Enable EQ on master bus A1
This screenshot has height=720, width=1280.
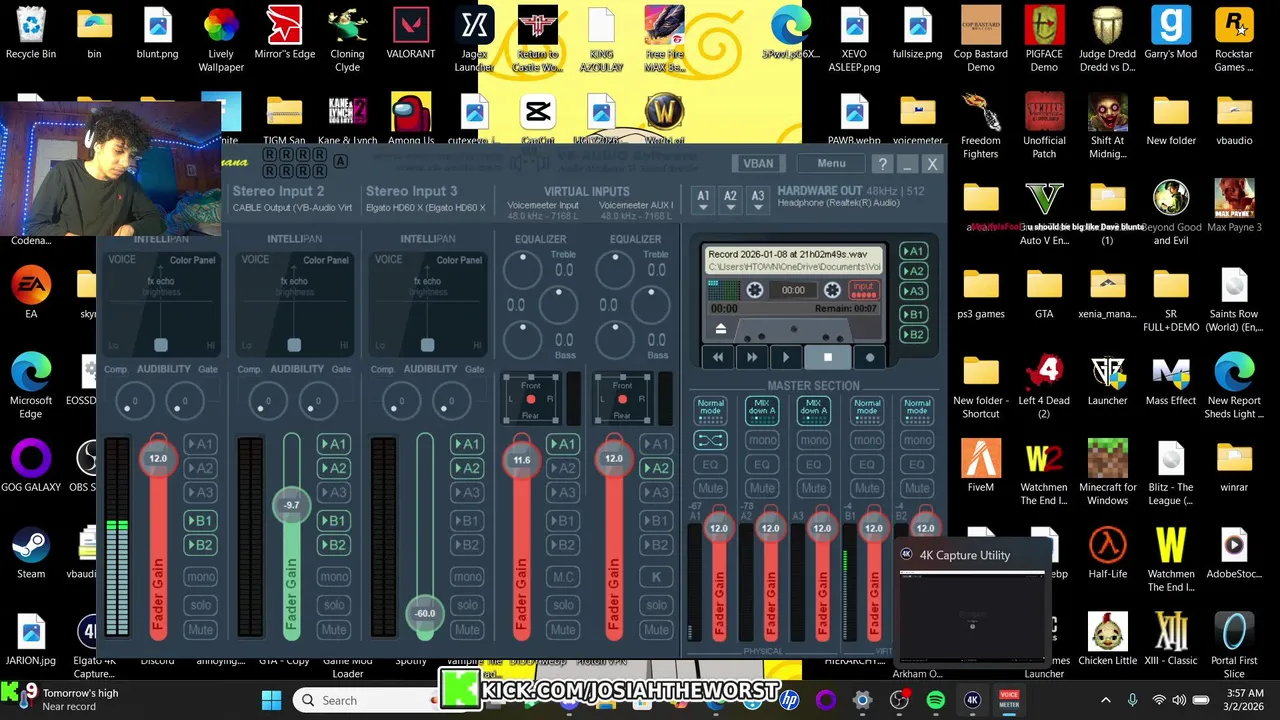pyautogui.click(x=710, y=465)
